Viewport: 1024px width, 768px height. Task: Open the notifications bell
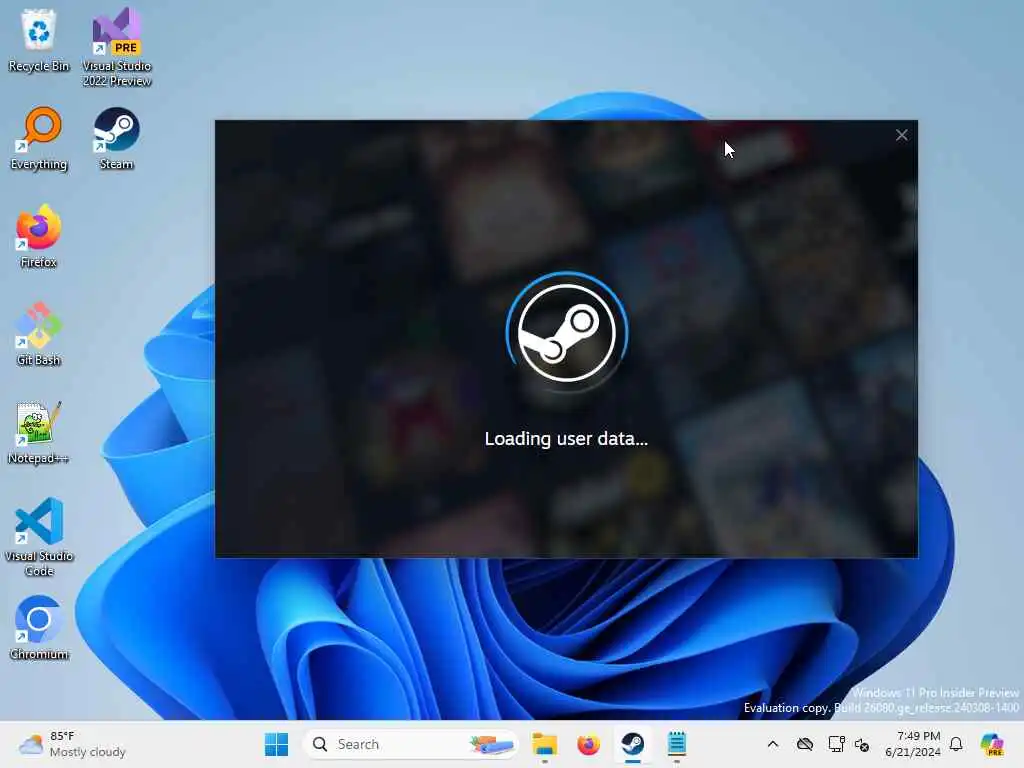[956, 744]
